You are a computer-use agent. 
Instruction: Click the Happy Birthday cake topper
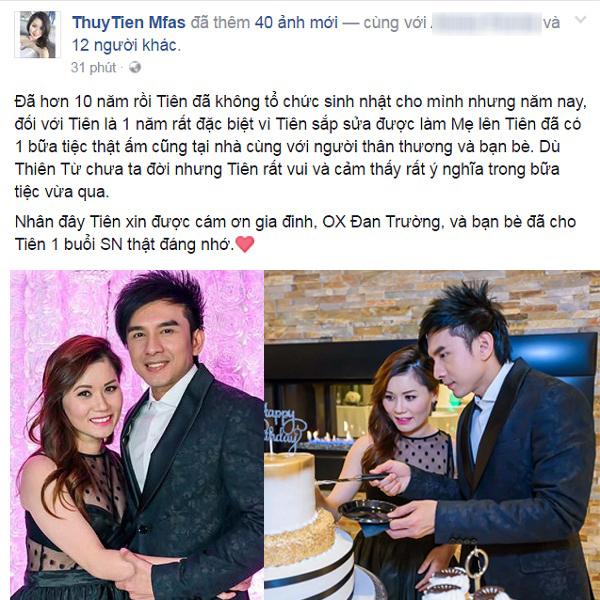click(284, 426)
